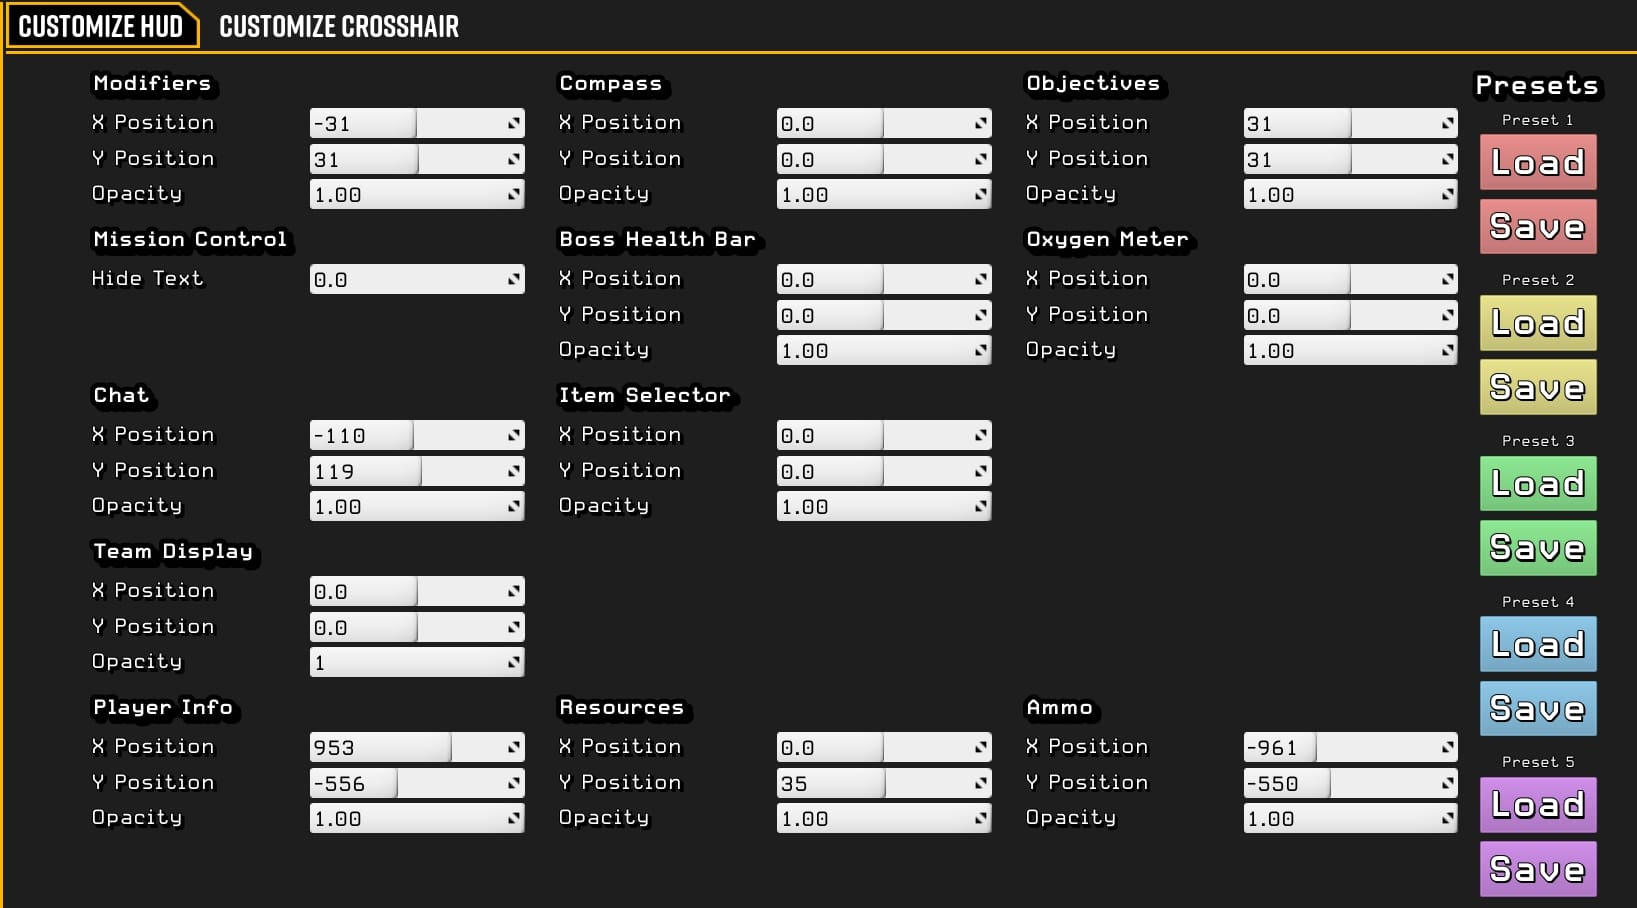Save to Preset 5
1637x908 pixels.
[1538, 869]
